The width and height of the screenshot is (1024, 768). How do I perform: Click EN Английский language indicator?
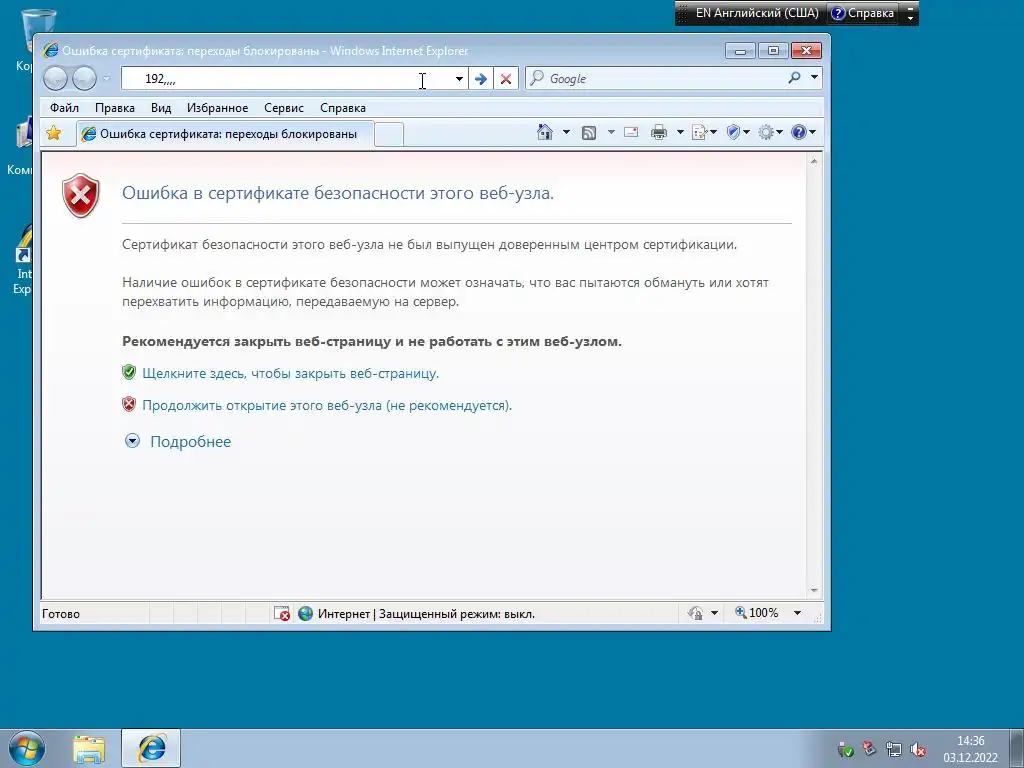point(756,13)
